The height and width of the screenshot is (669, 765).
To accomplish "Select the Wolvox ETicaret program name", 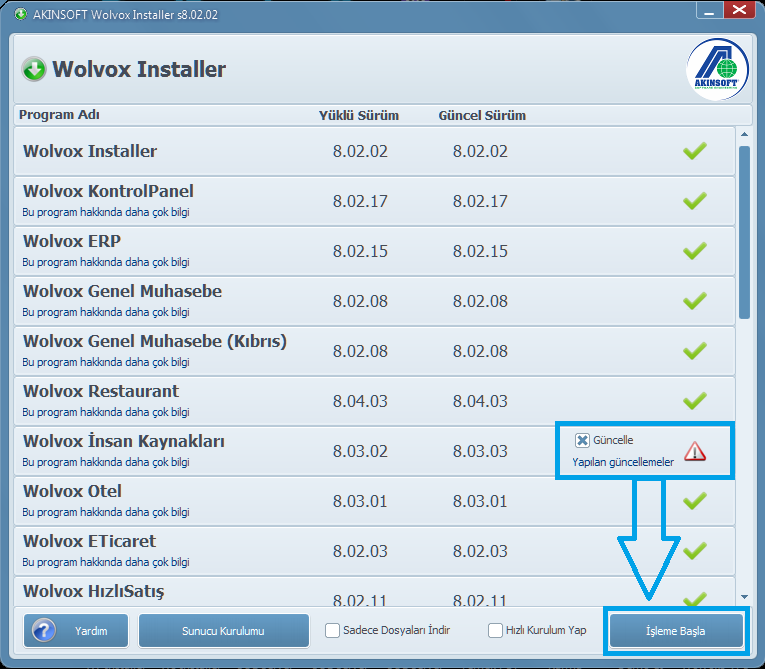I will coord(89,541).
